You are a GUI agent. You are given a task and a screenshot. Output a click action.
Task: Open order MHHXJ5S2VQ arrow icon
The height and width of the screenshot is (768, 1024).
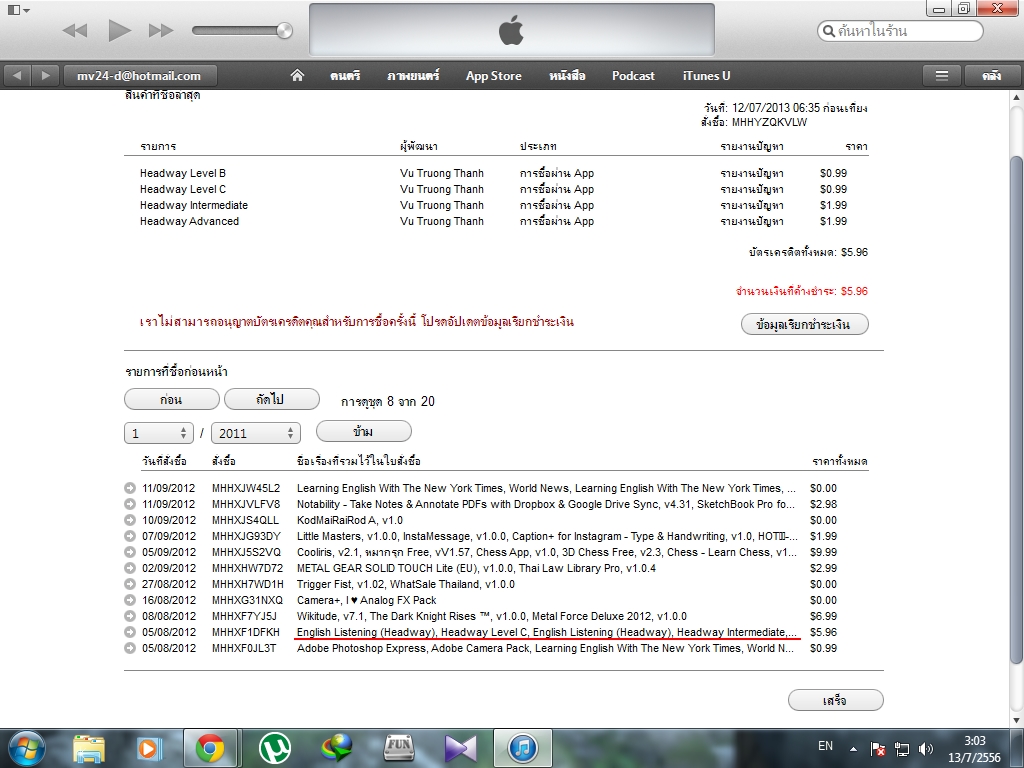(130, 552)
